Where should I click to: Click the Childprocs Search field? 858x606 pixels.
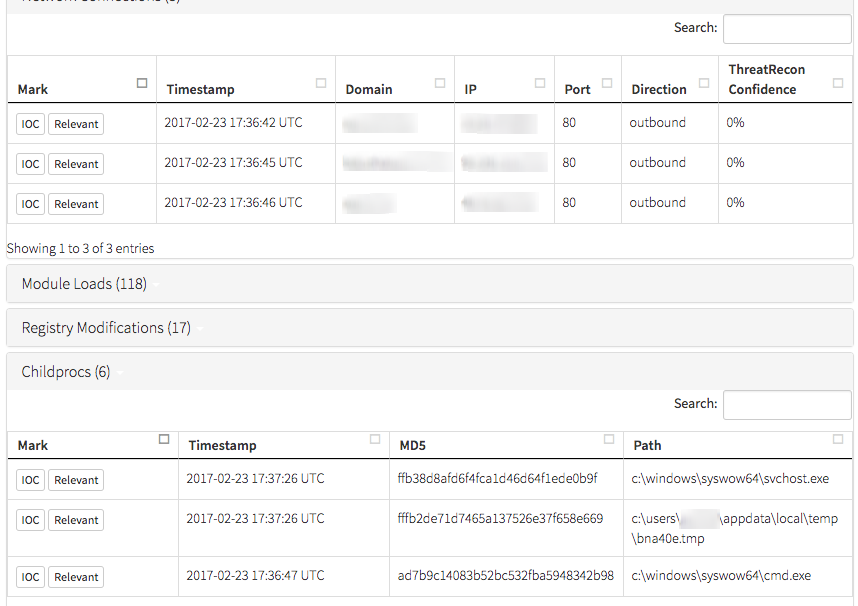[x=786, y=405]
